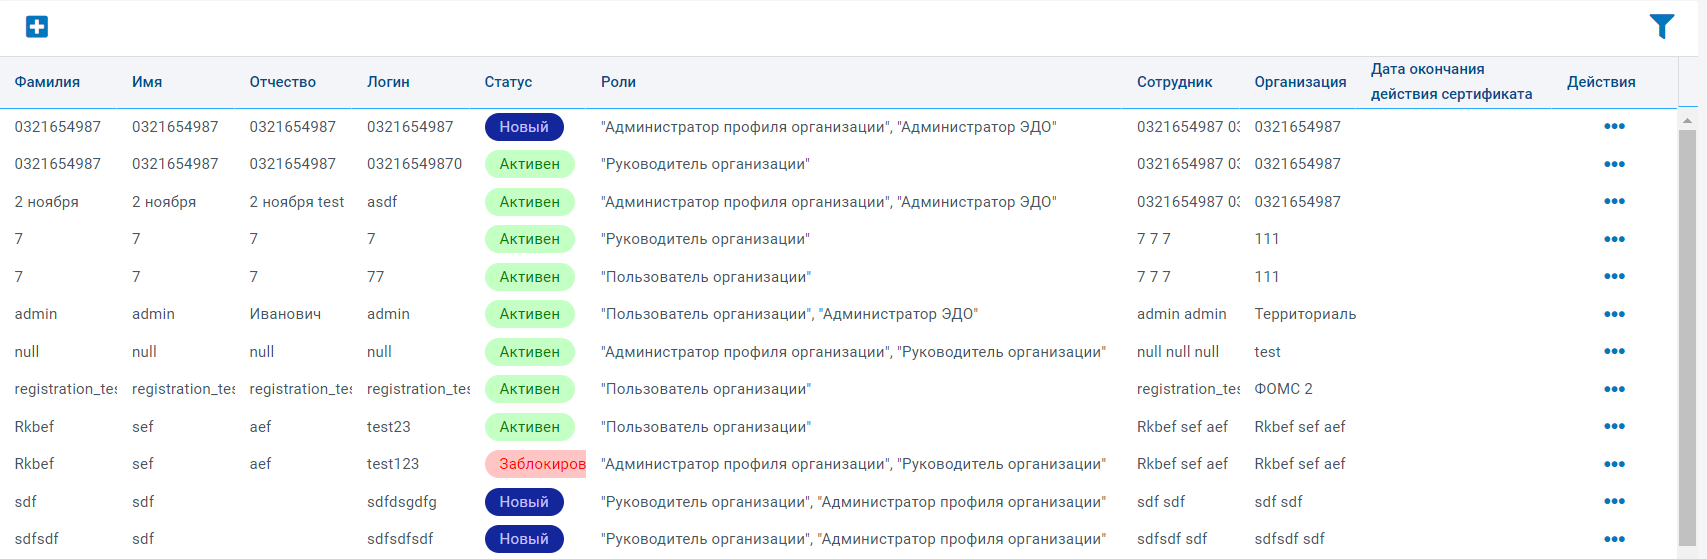Click roles text in test123 row
Viewport: 1707px width, 559px height.
[853, 464]
